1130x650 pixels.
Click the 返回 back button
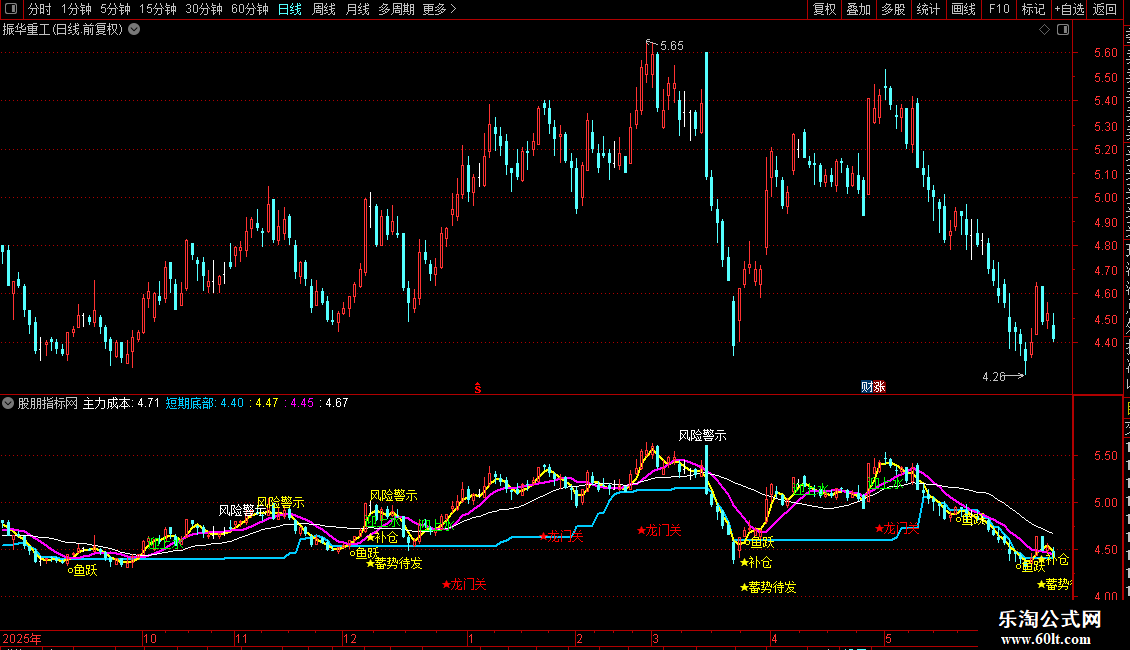point(1104,9)
